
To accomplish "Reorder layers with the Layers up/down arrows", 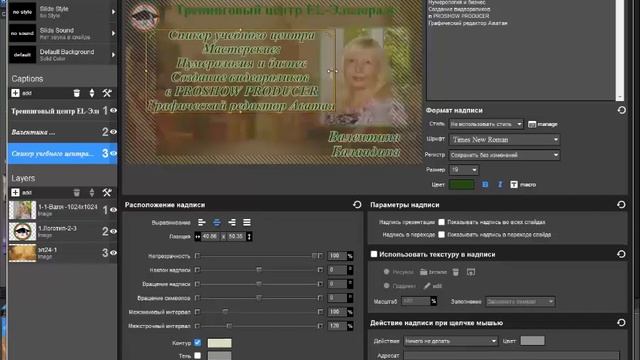I will point(91,192).
